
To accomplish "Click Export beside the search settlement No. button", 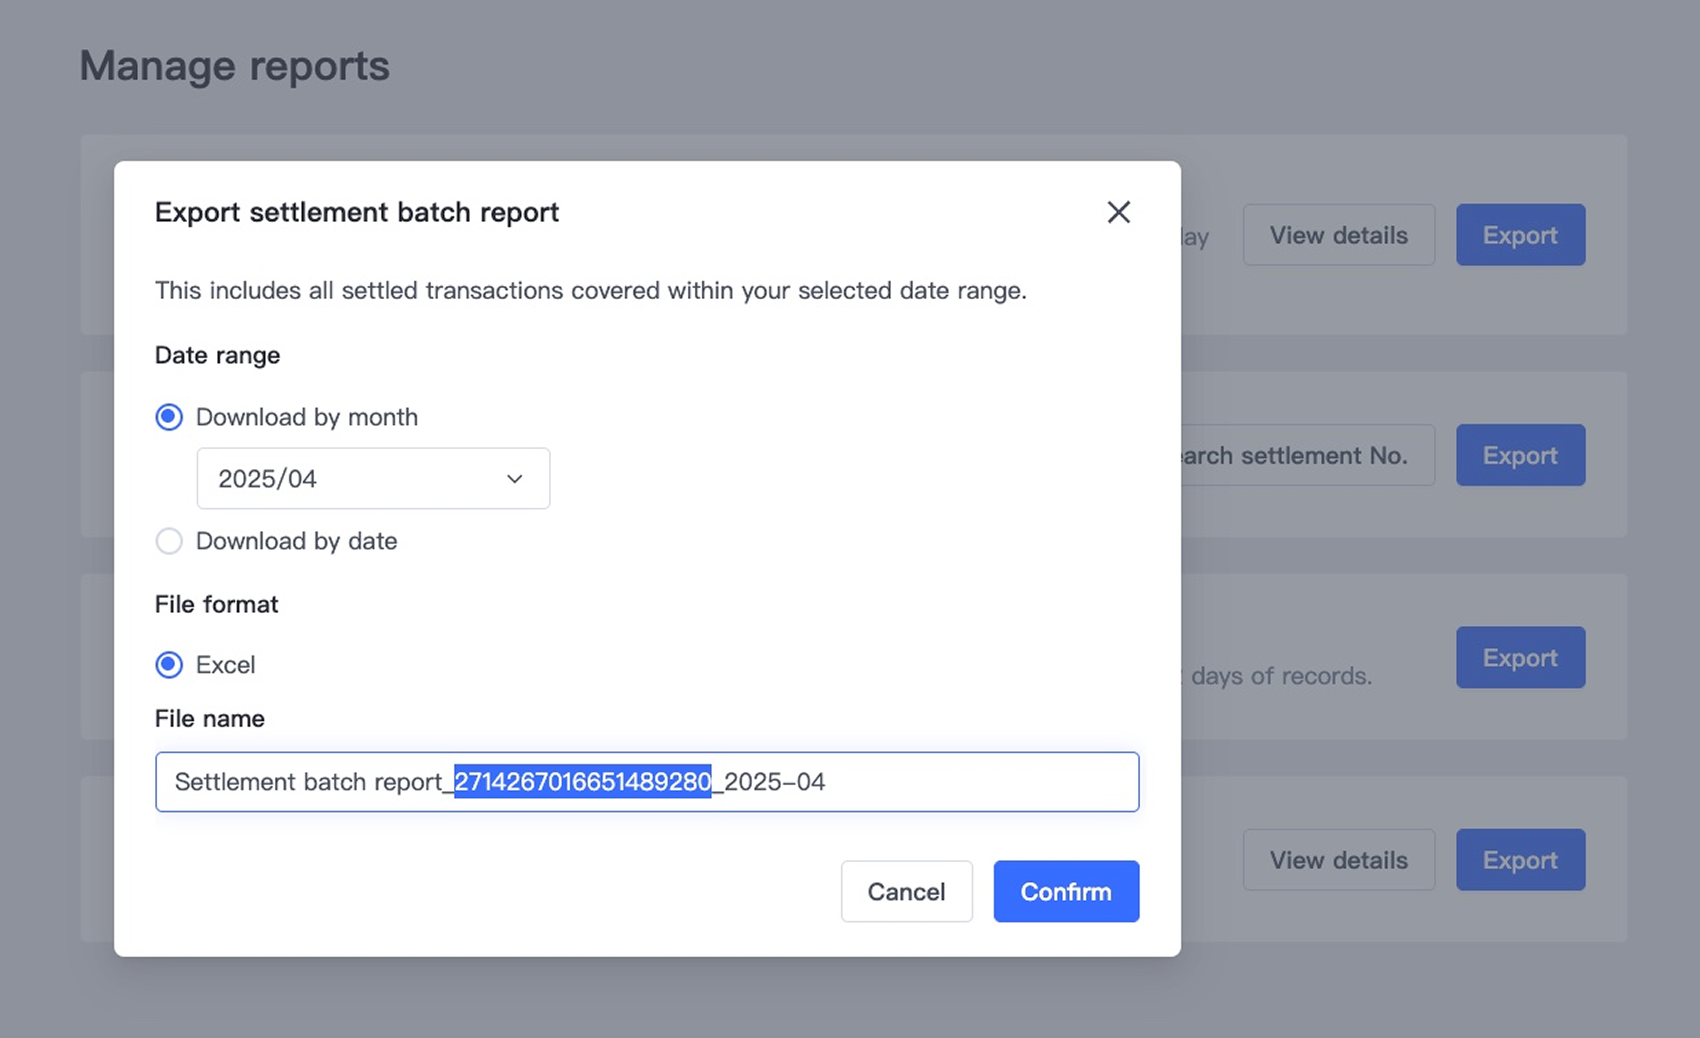I will 1519,455.
